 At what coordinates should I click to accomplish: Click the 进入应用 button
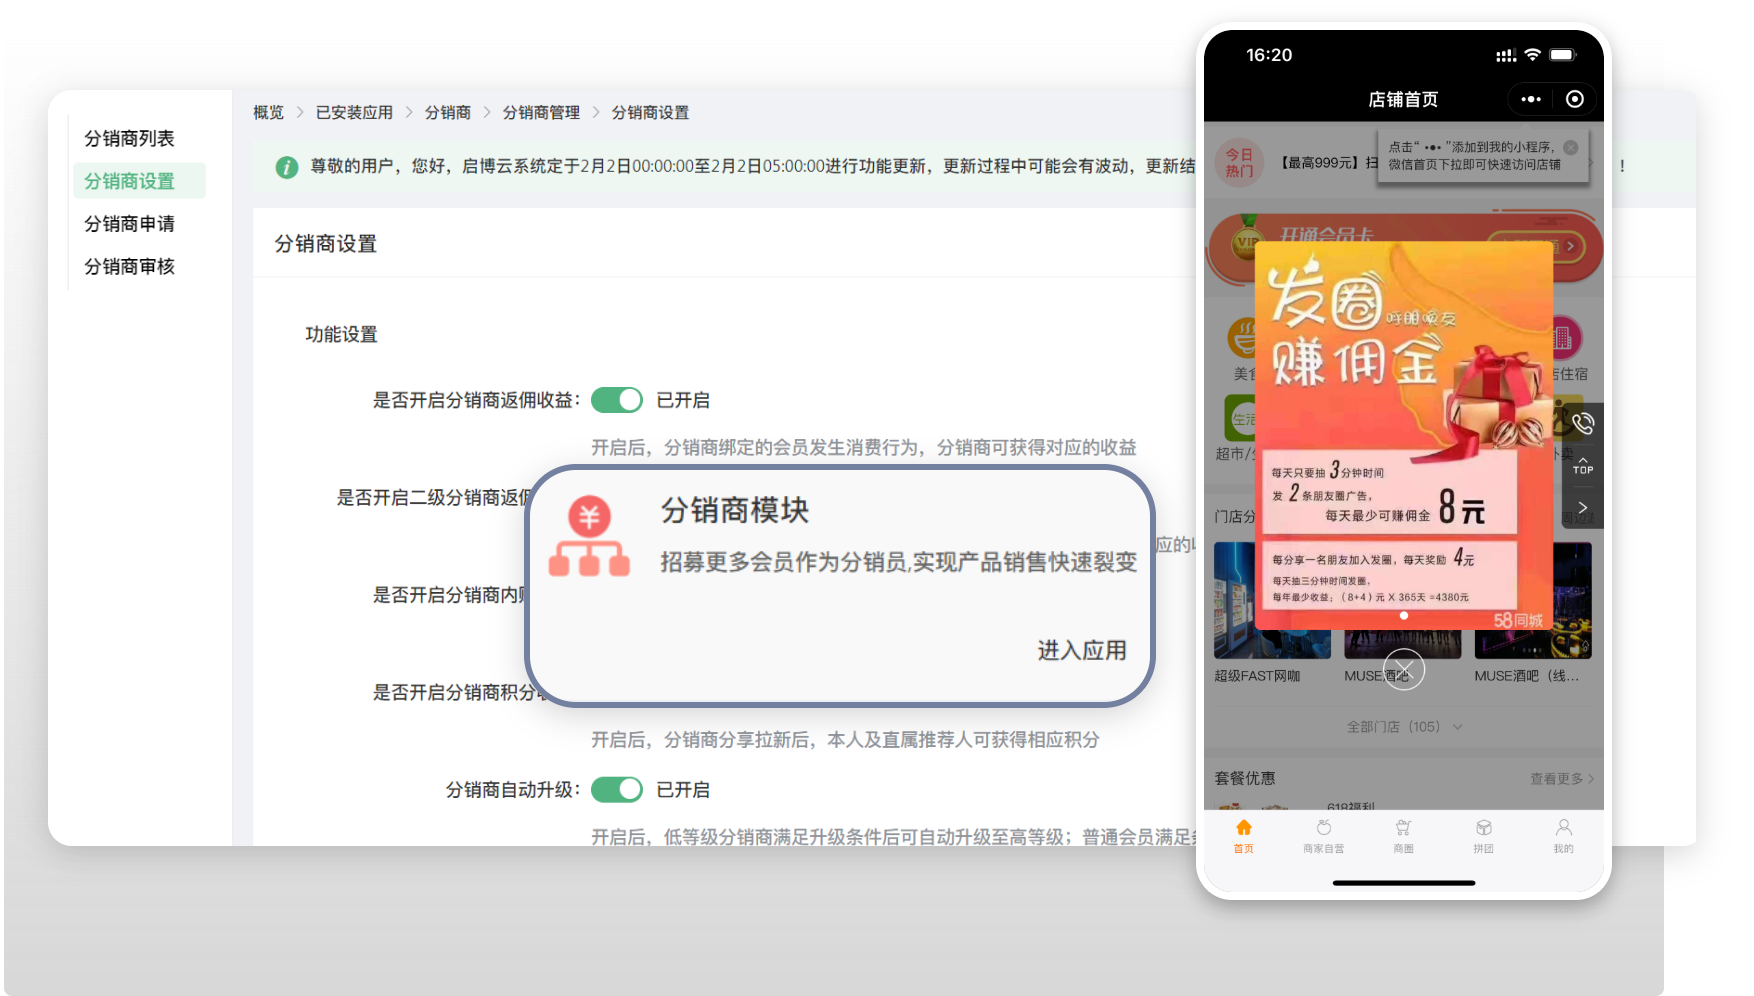pyautogui.click(x=1081, y=651)
